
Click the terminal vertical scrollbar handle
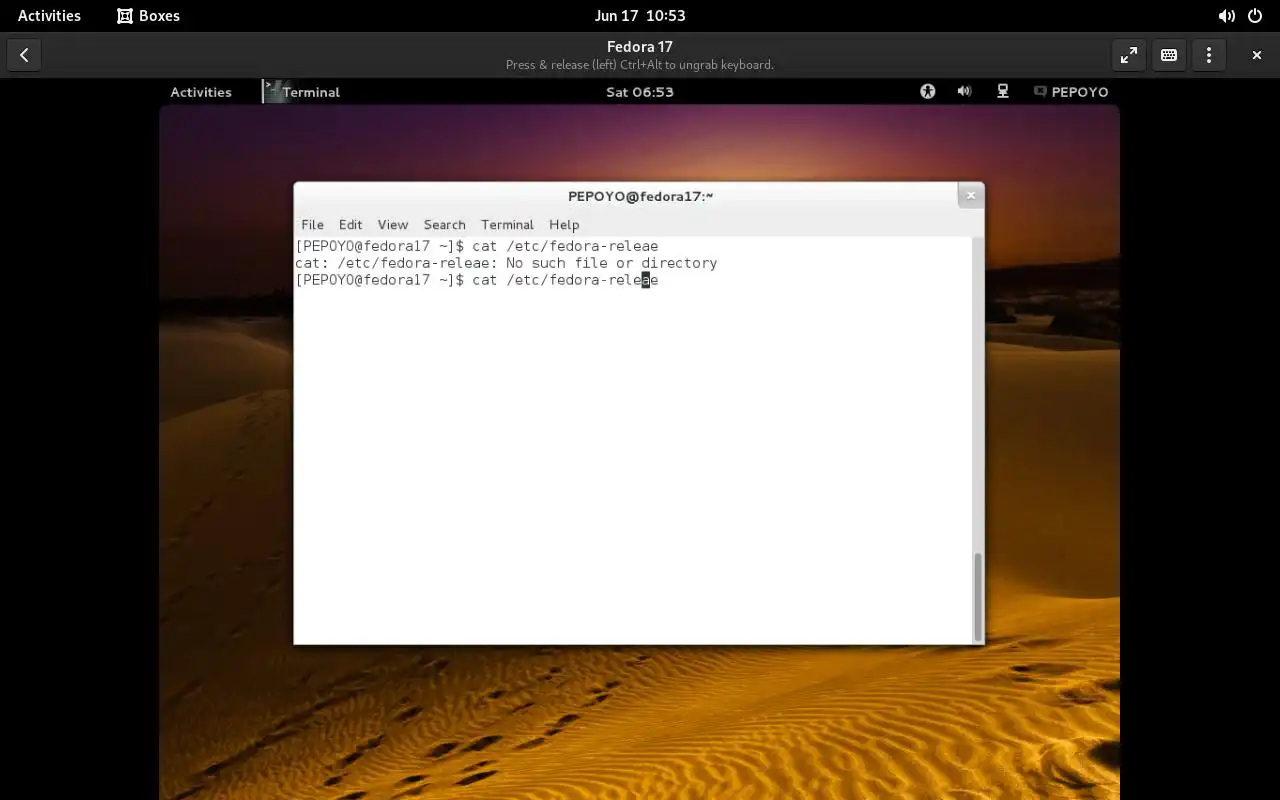coord(978,596)
